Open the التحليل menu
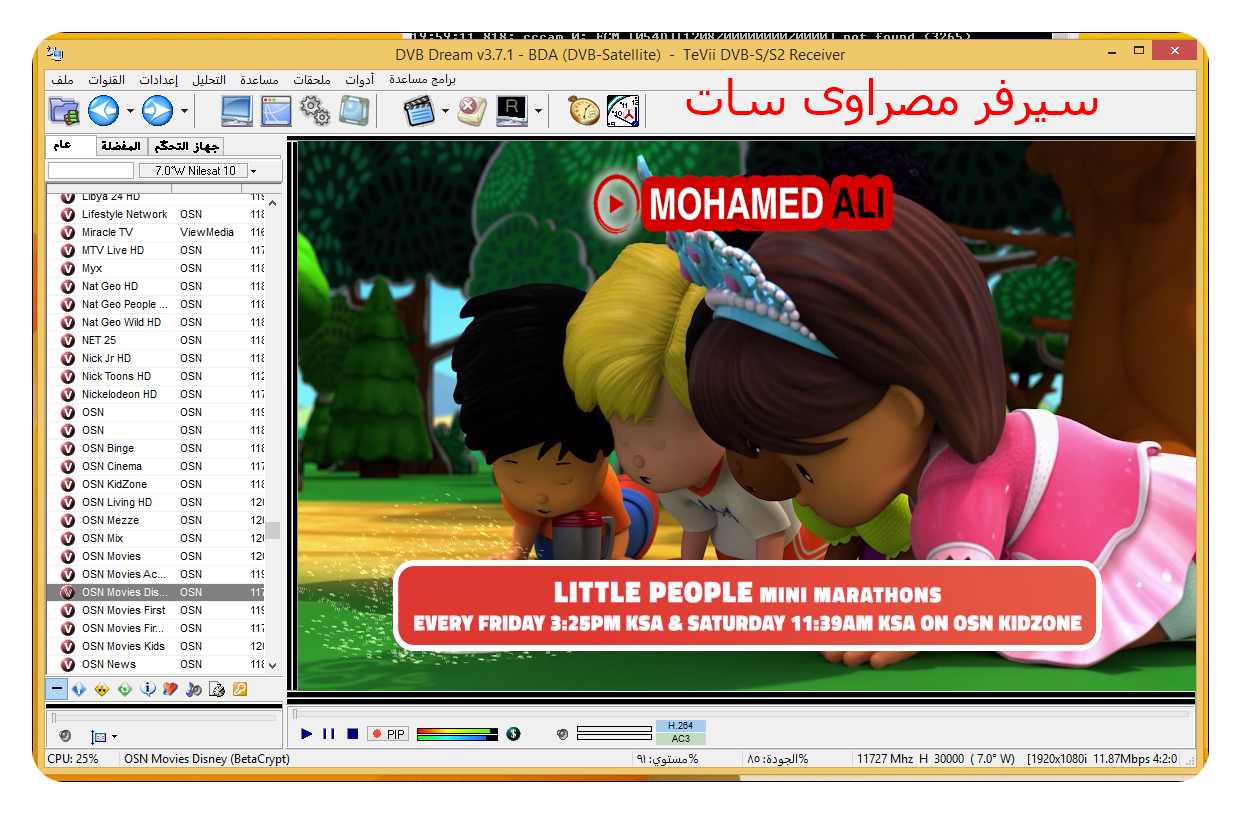 [x=209, y=79]
